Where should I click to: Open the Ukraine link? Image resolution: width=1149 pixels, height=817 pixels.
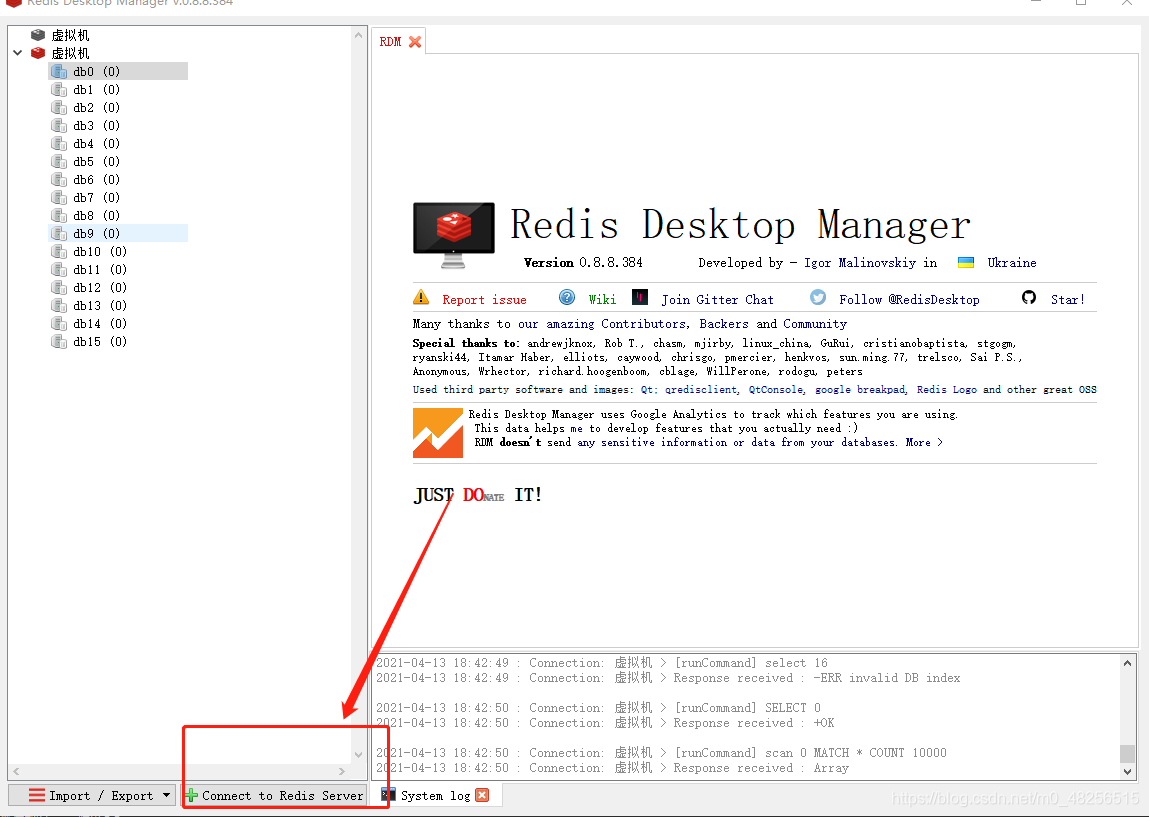point(1011,263)
